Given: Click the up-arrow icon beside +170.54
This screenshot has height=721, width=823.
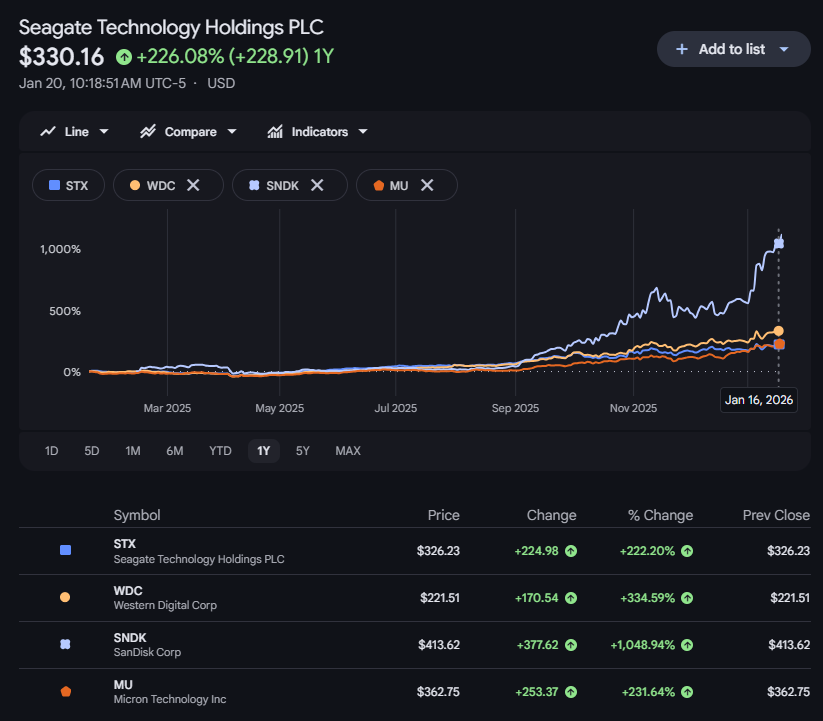Looking at the screenshot, I should tap(571, 598).
